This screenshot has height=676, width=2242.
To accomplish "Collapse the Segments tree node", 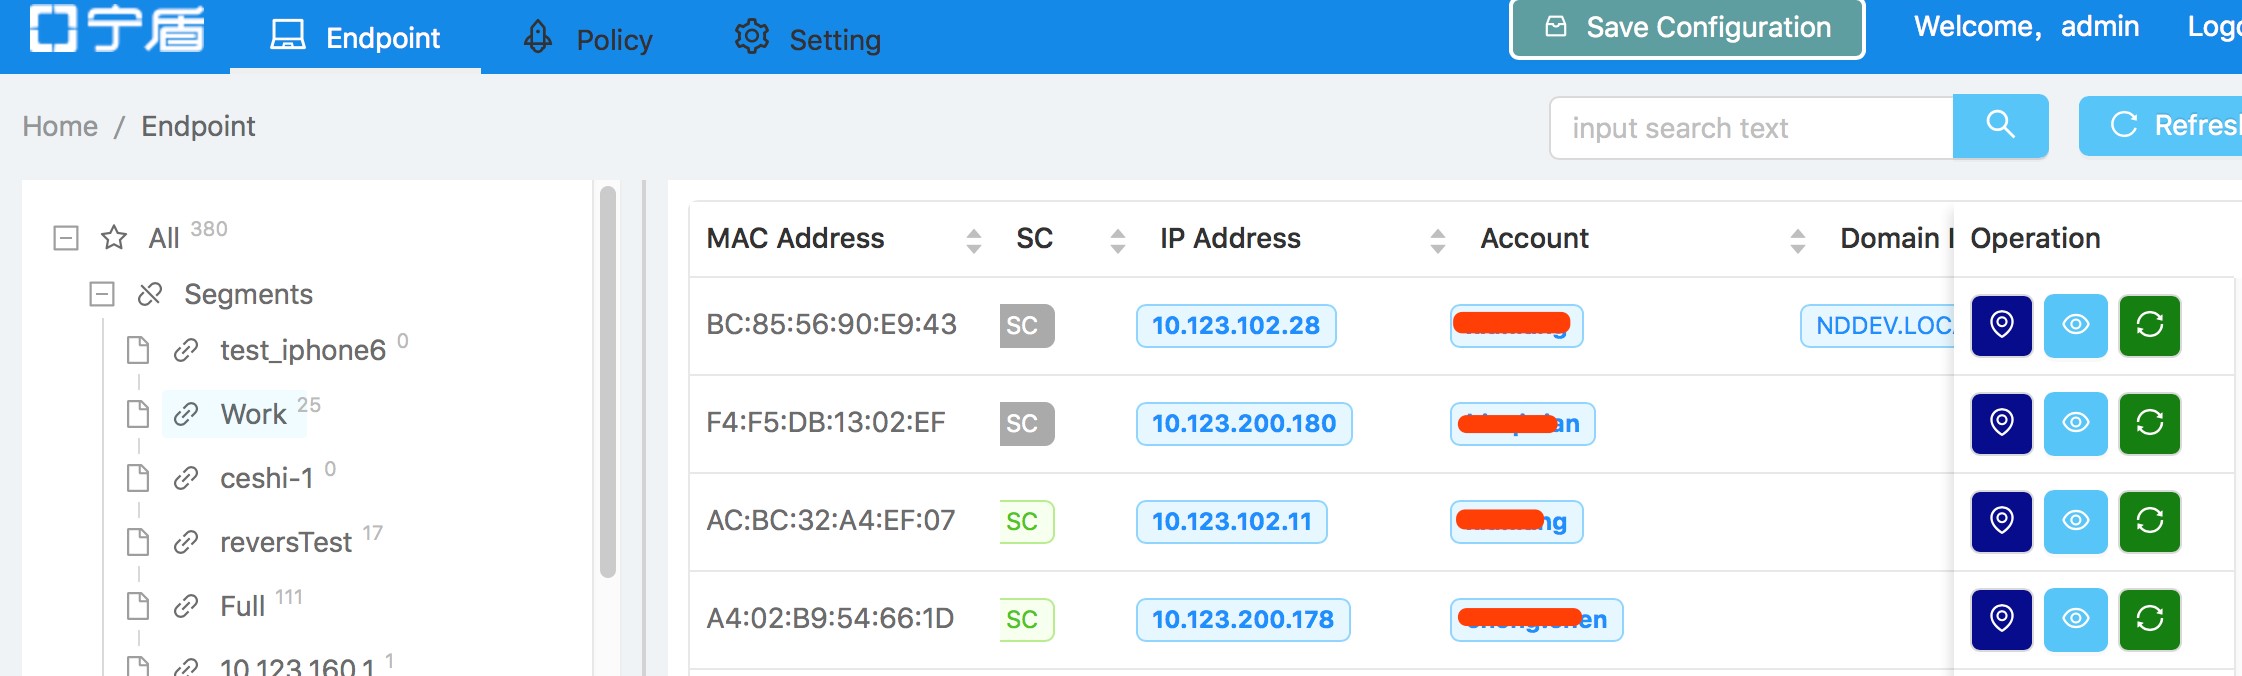I will pos(102,294).
